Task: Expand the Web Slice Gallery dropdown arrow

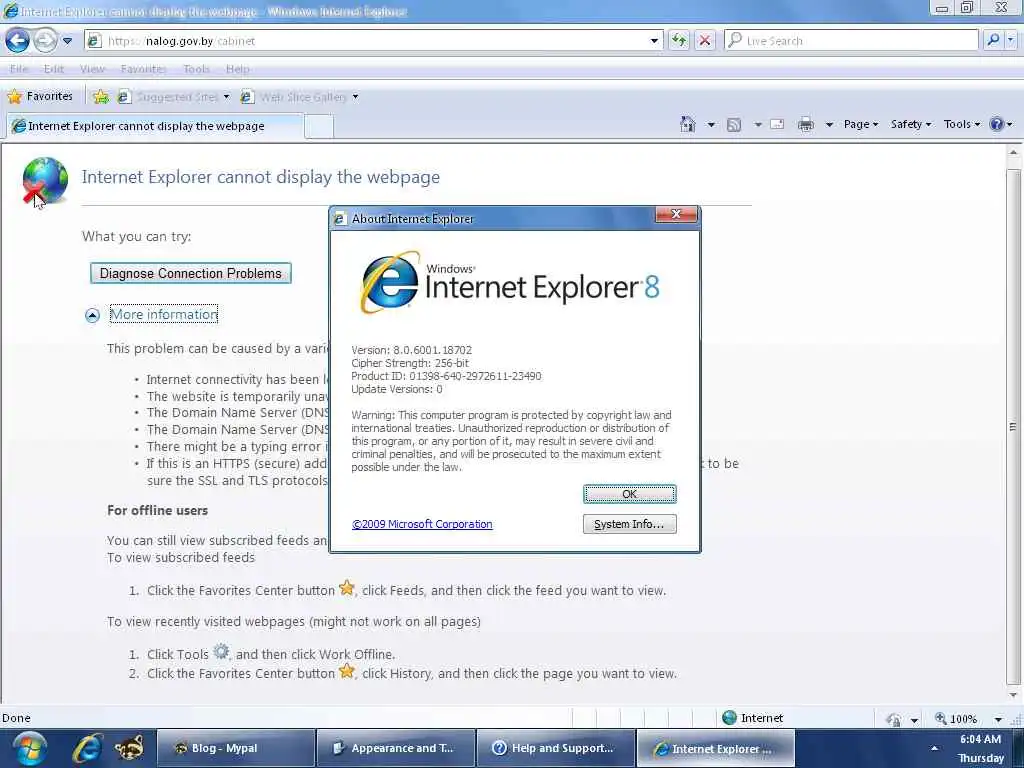Action: coord(355,97)
